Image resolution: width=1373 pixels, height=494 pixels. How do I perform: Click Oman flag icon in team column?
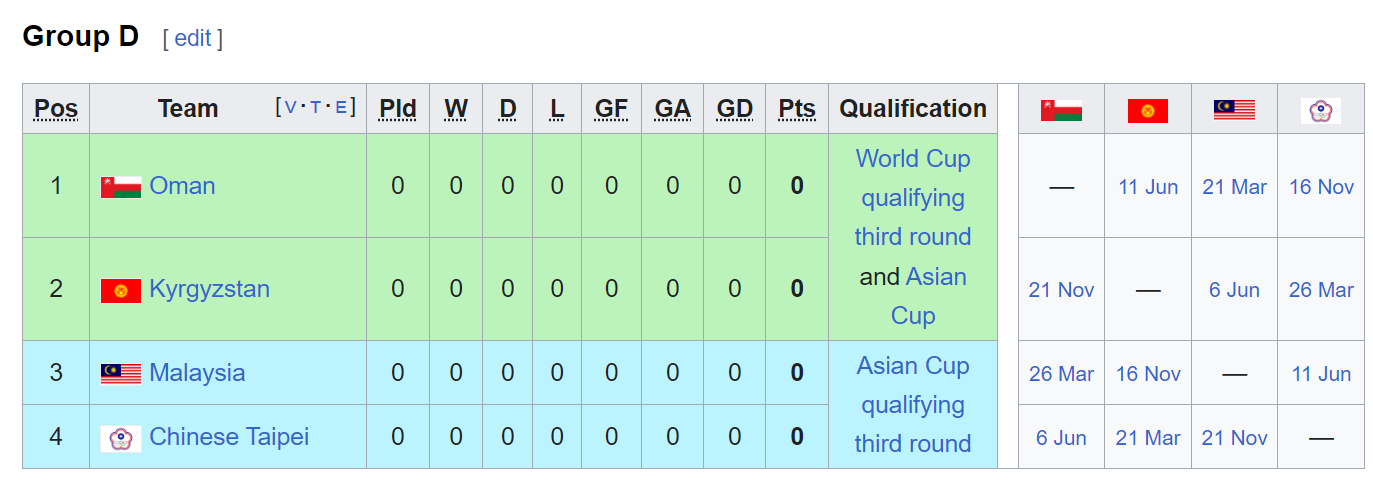(x=120, y=187)
